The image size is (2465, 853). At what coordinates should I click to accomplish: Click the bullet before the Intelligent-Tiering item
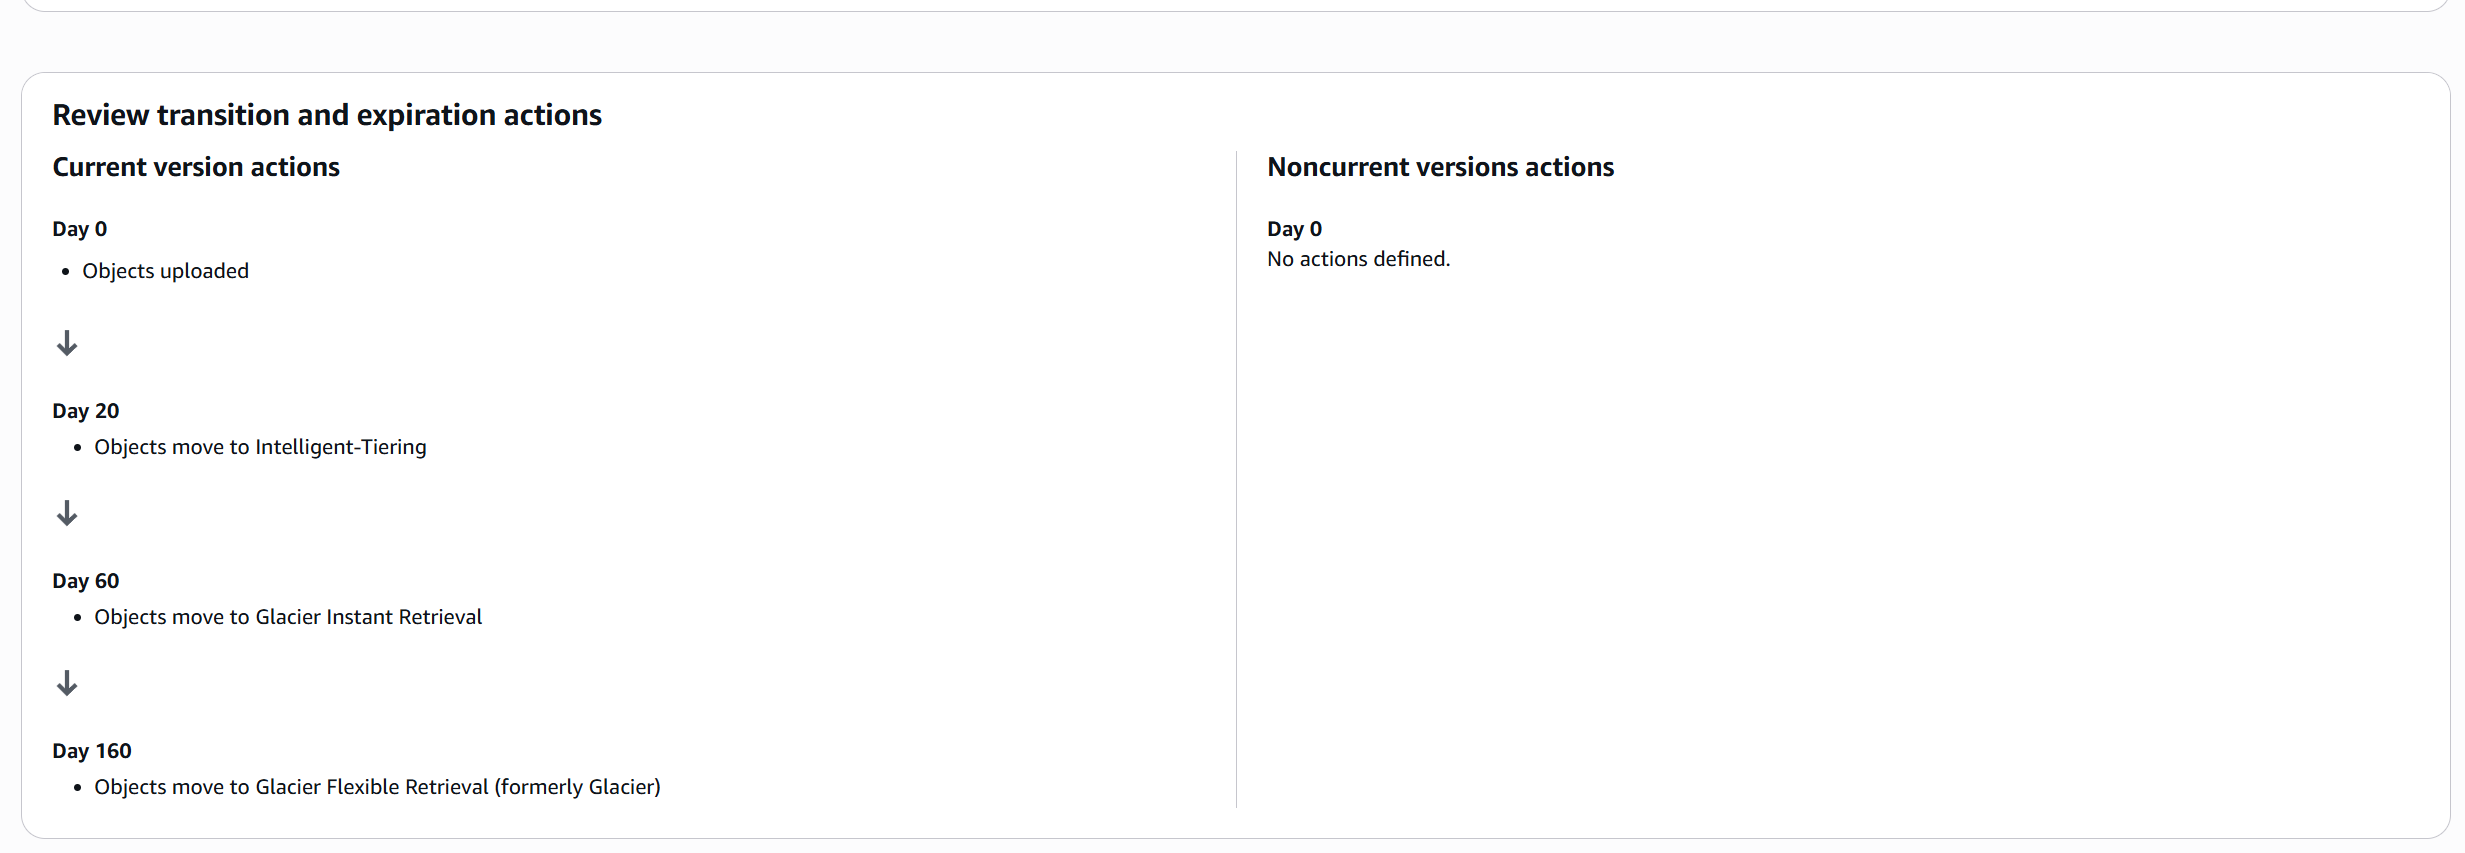(78, 448)
